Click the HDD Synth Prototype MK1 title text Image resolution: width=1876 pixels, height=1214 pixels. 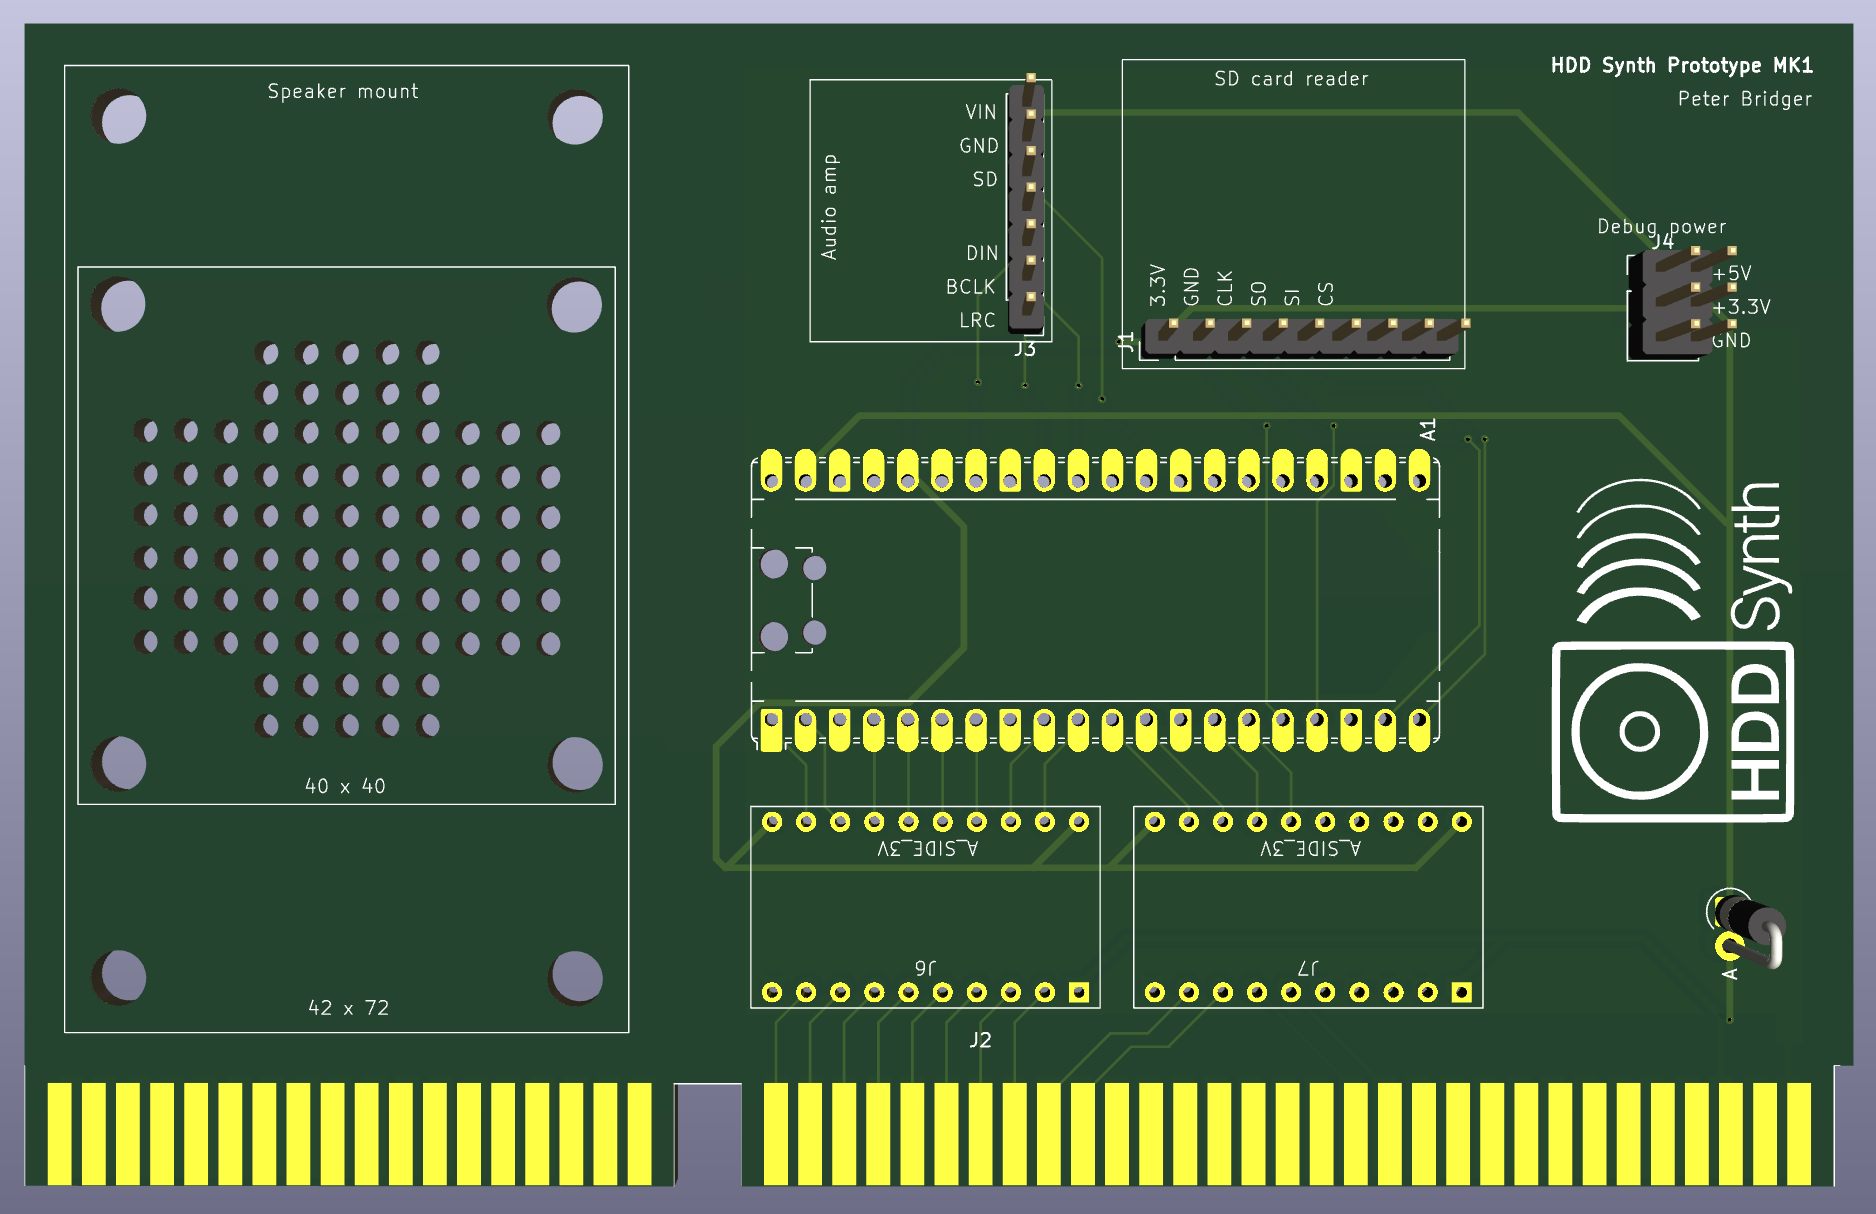click(x=1681, y=66)
